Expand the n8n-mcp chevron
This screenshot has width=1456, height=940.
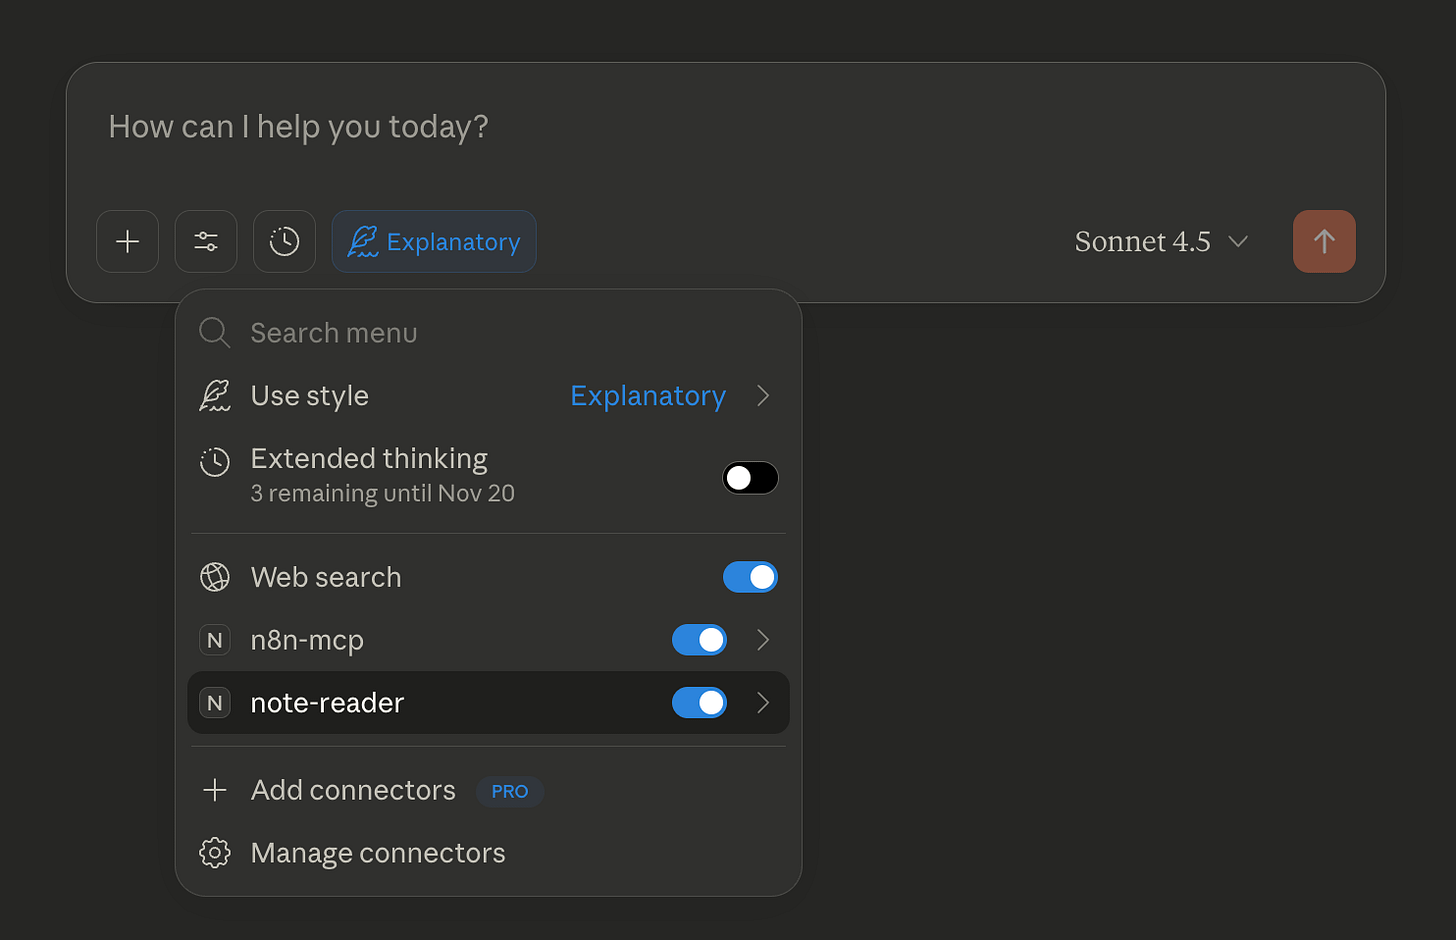(763, 640)
